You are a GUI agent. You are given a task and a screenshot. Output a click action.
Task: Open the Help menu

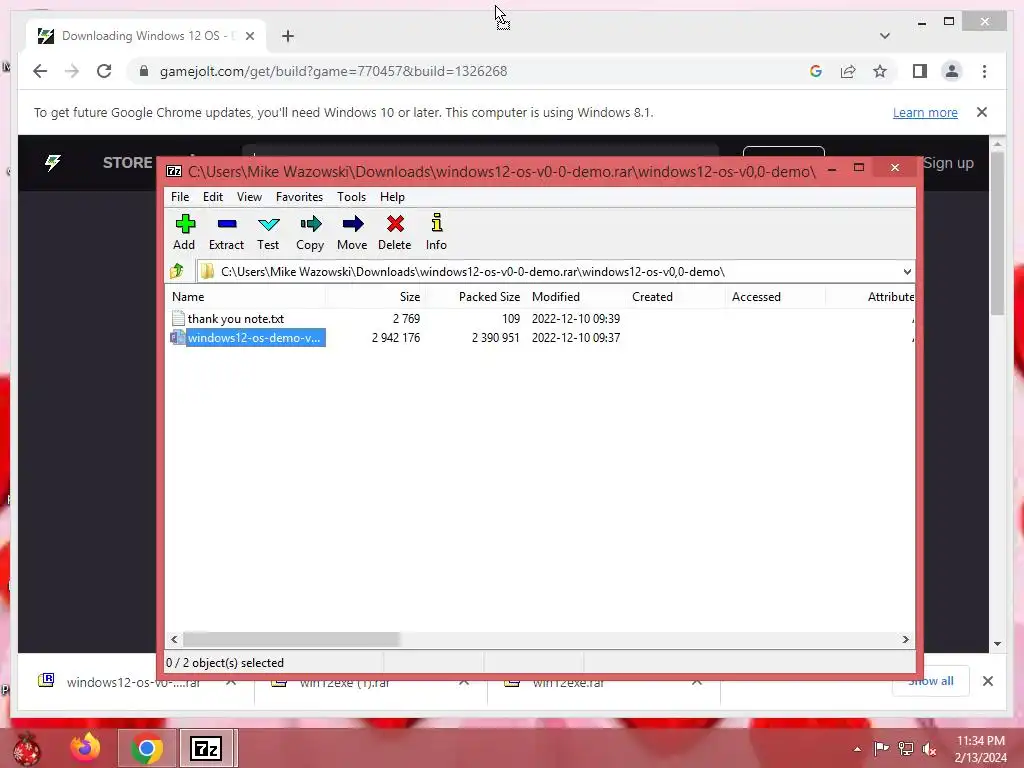tap(392, 197)
